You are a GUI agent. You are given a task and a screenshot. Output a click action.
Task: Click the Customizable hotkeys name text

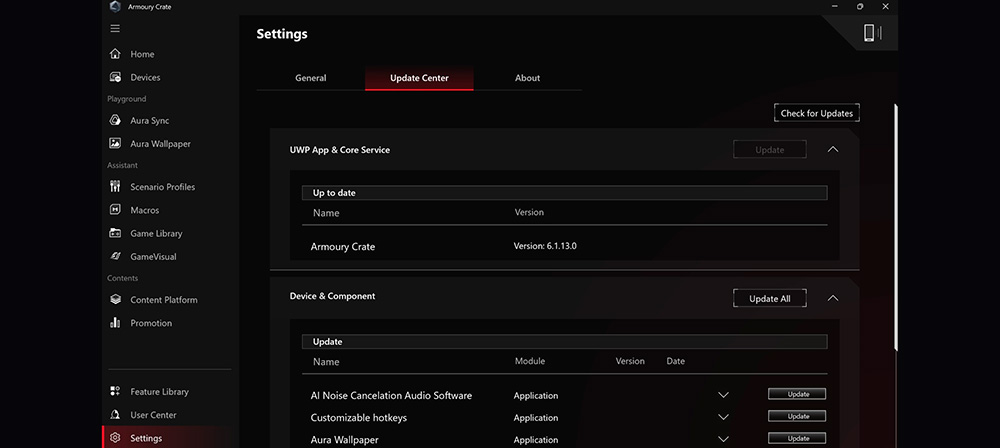tap(358, 418)
